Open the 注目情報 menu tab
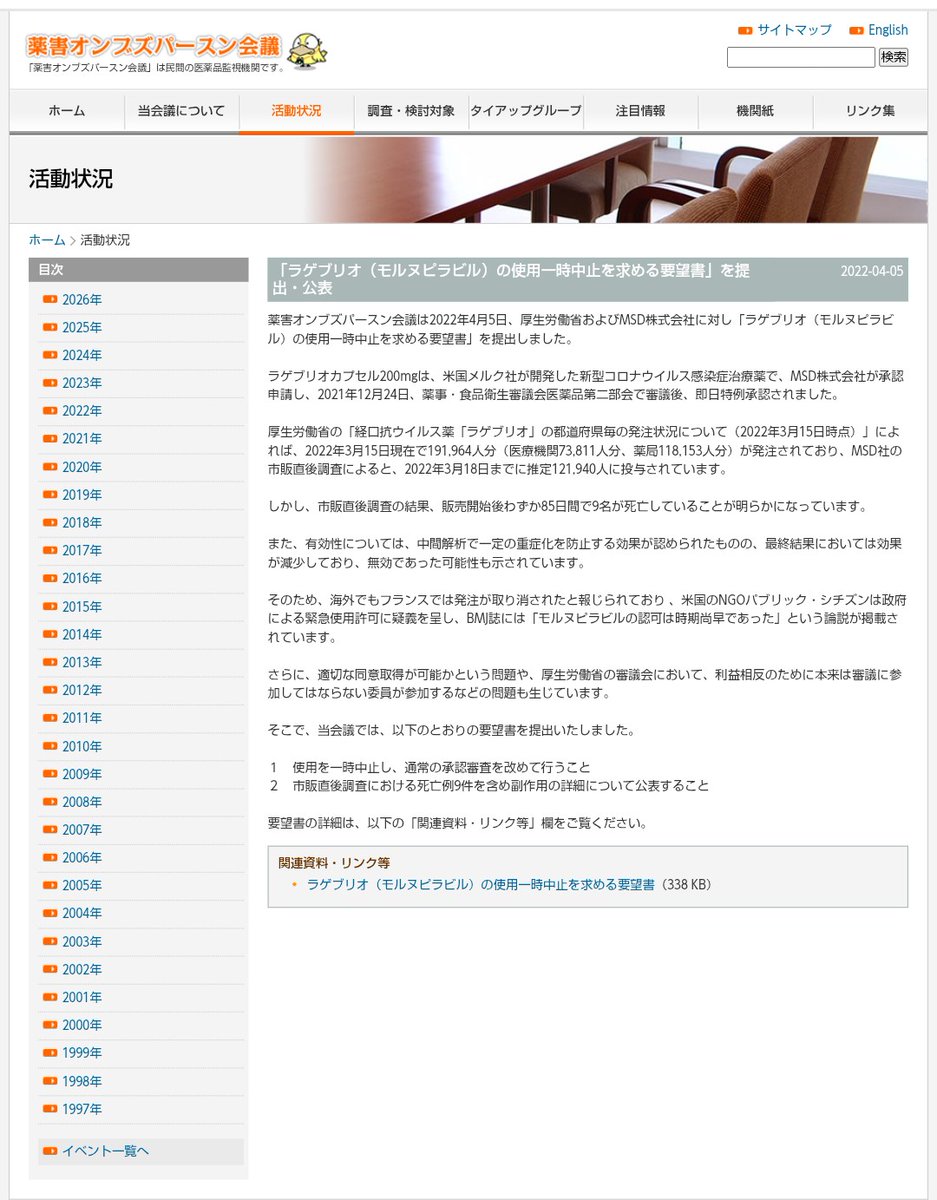This screenshot has width=937, height=1200. pyautogui.click(x=640, y=111)
